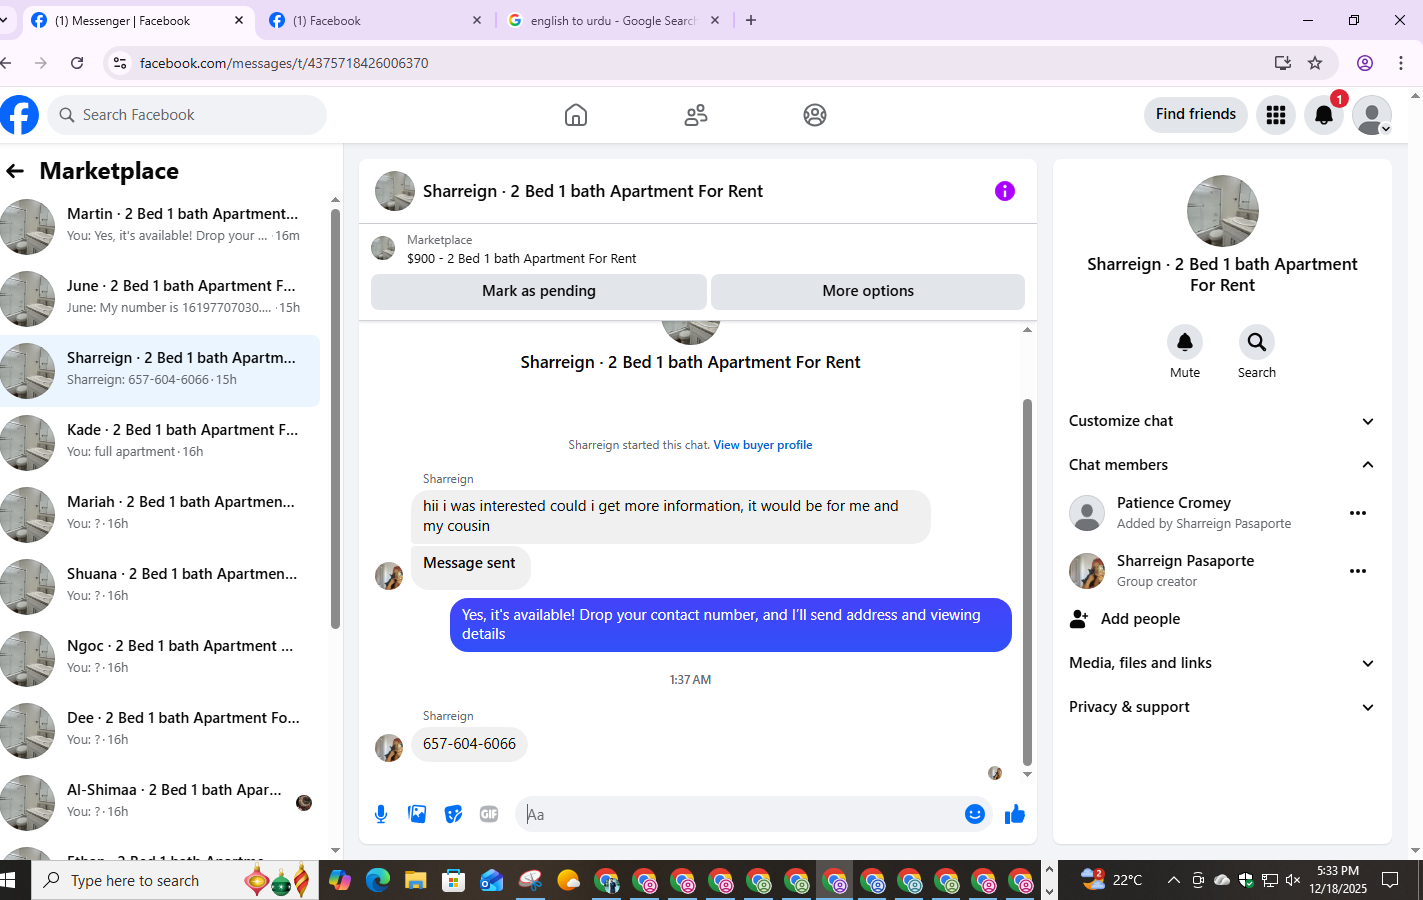The width and height of the screenshot is (1423, 900).
Task: Open Chrome browser menu three dots
Action: (x=1401, y=63)
